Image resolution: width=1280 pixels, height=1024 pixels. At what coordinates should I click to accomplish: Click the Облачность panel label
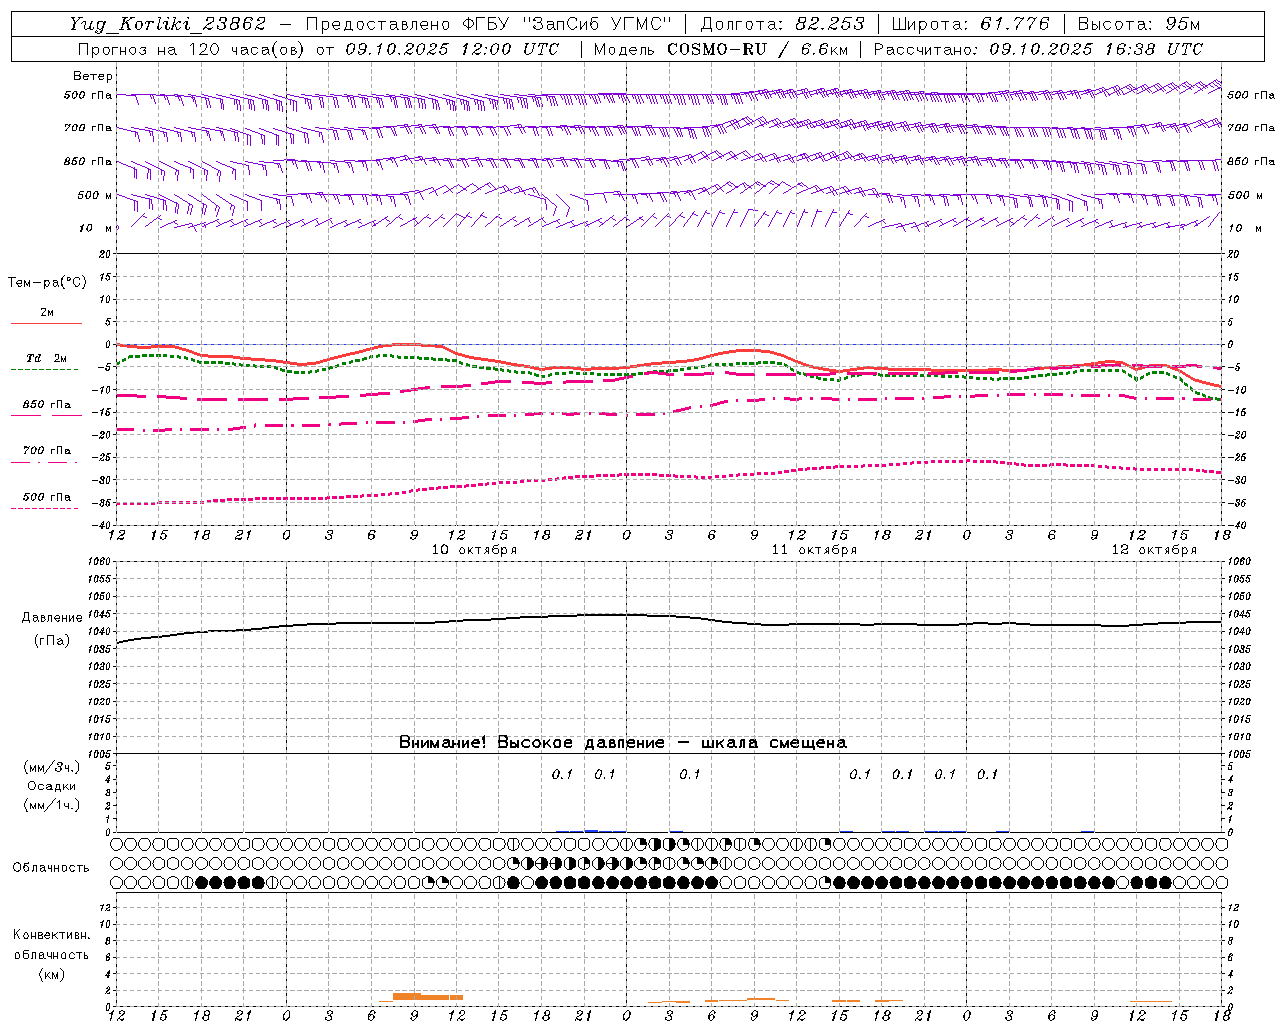(x=51, y=868)
